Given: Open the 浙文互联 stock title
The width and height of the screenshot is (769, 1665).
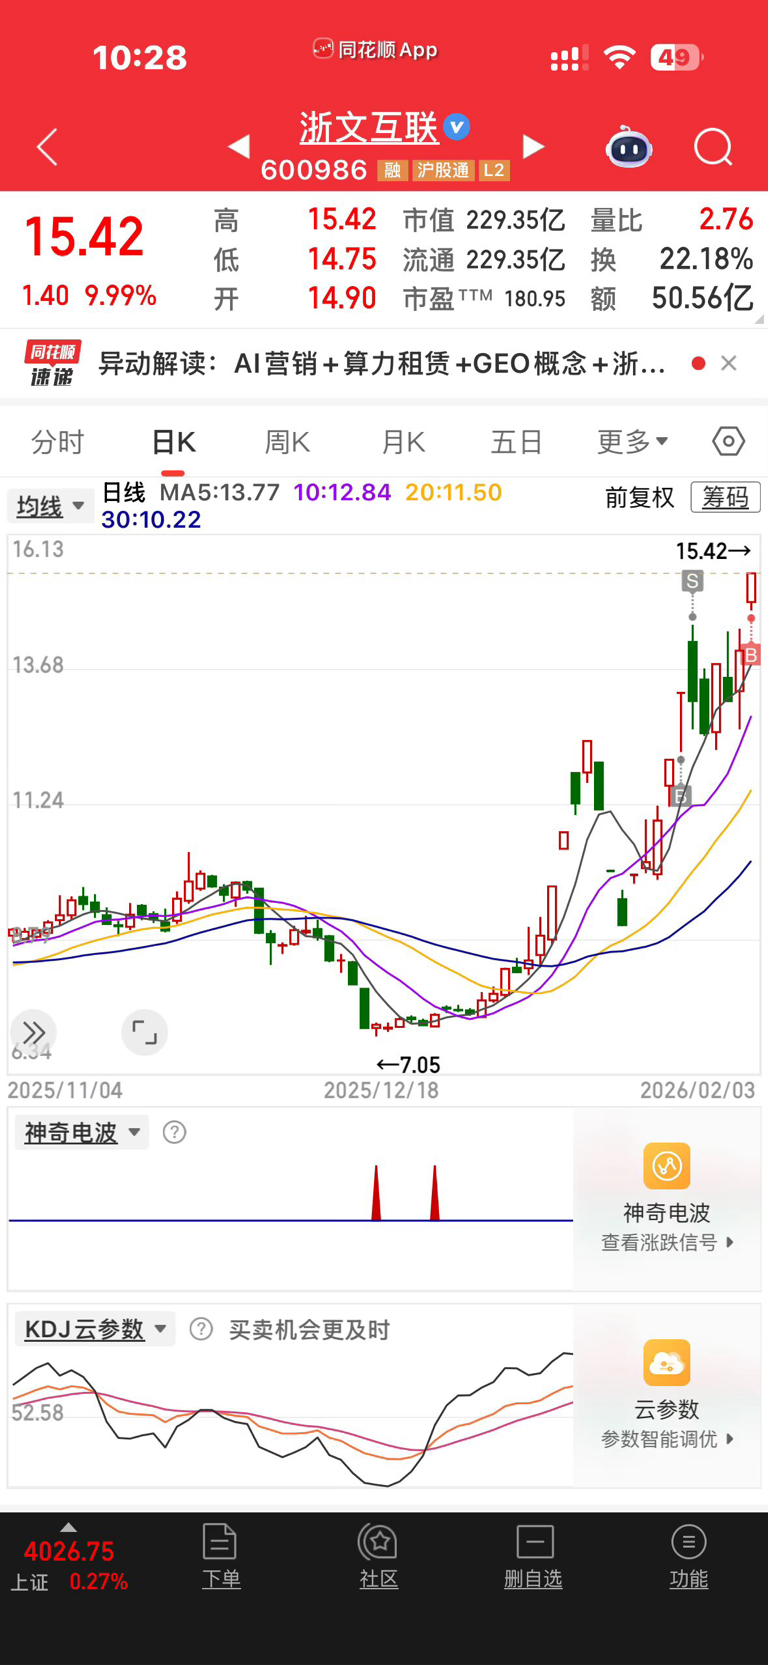Looking at the screenshot, I should 369,127.
